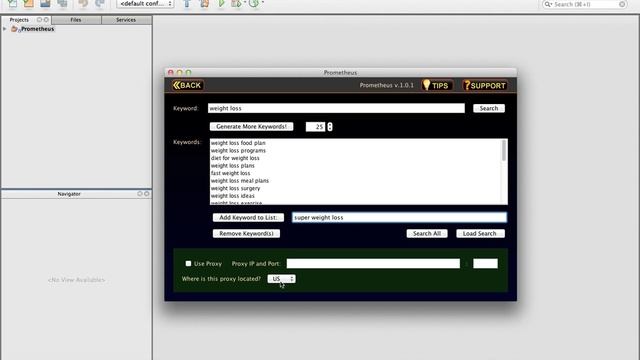This screenshot has height=360, width=640.
Task: Expand the Prometheus project node
Action: 4,29
